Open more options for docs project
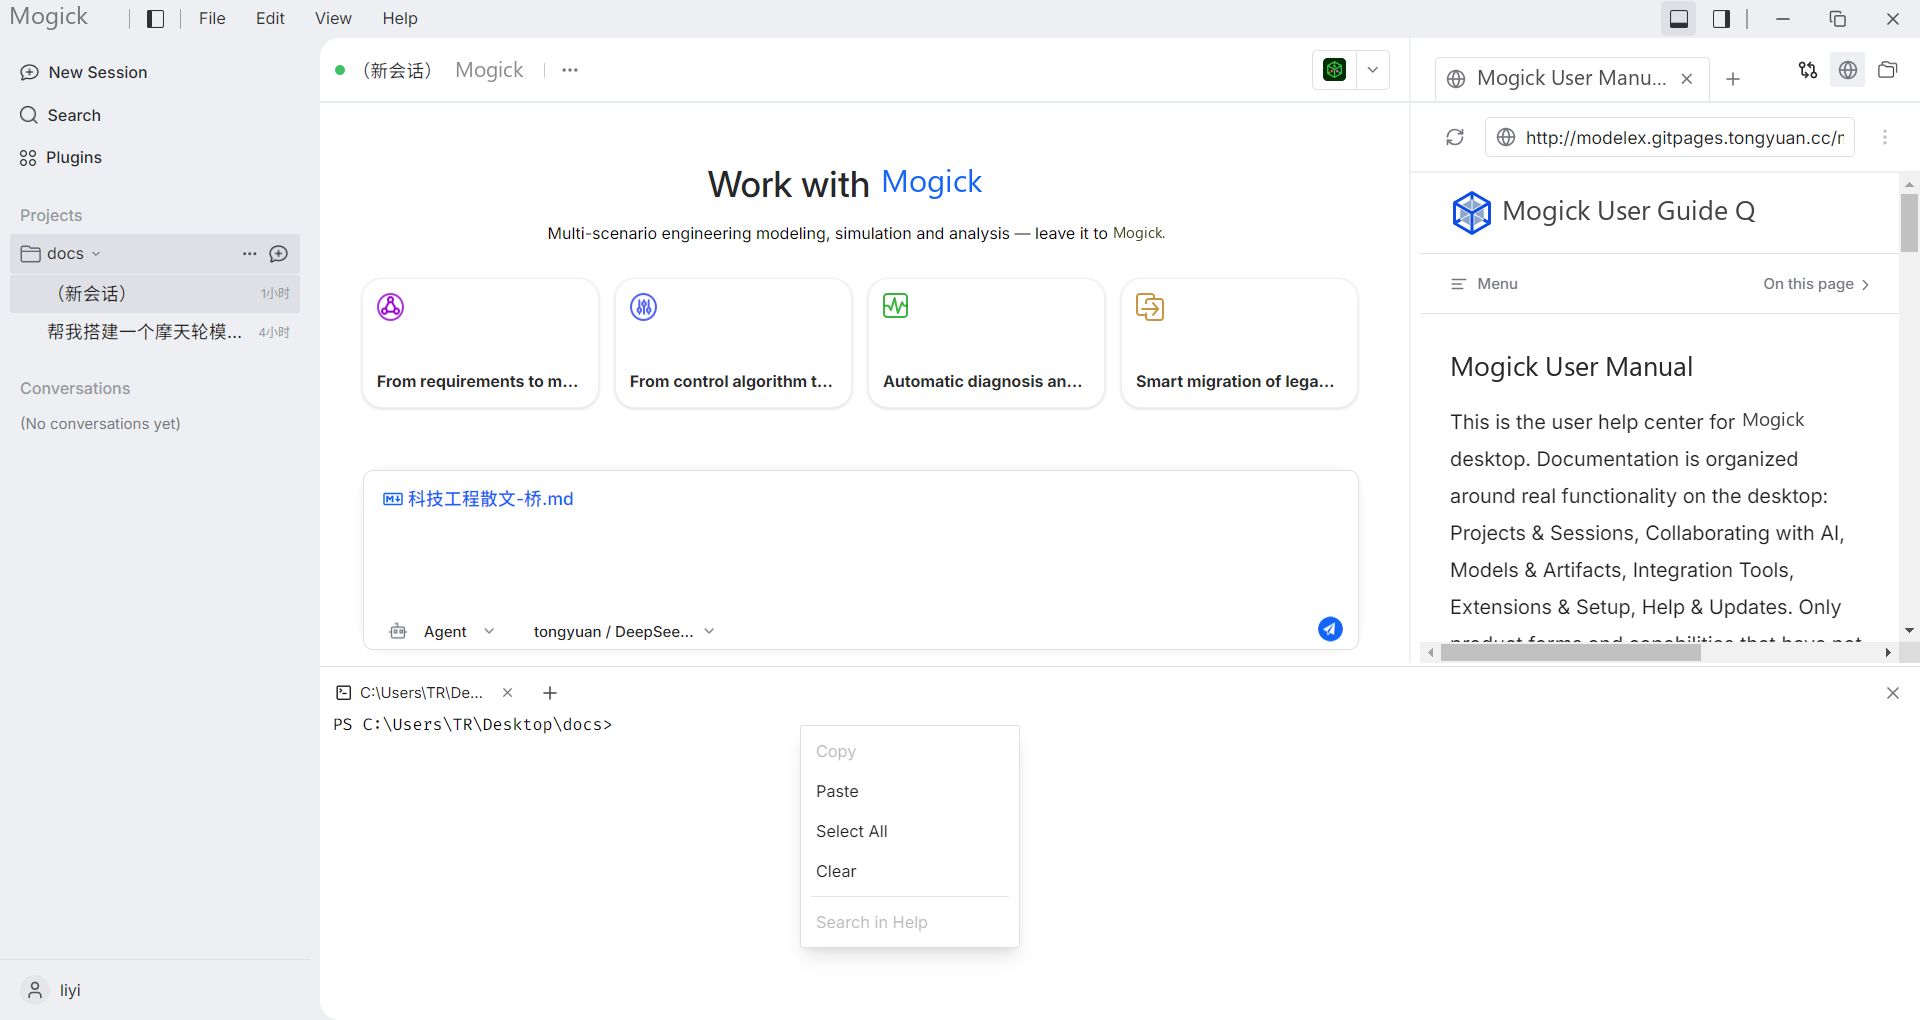Screen dimensions: 1920x1020 point(249,254)
